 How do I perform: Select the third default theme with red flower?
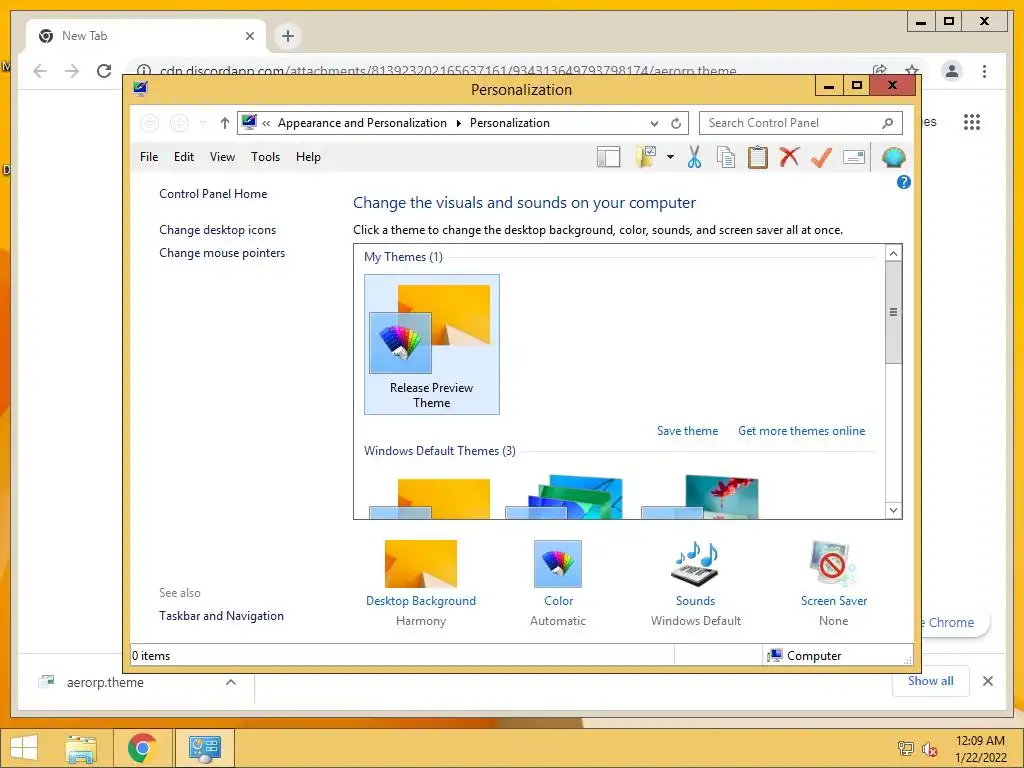[701, 498]
